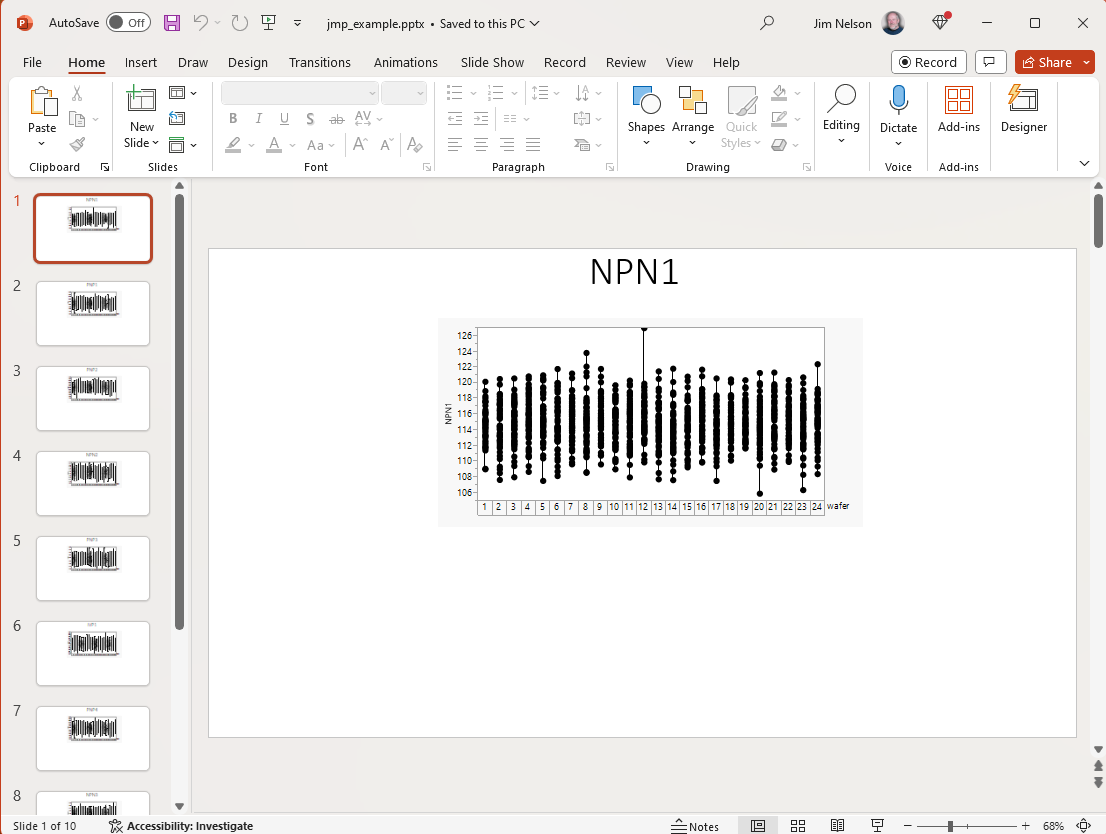This screenshot has height=834, width=1106.
Task: Open the Add-ins icon
Action: pos(958,110)
